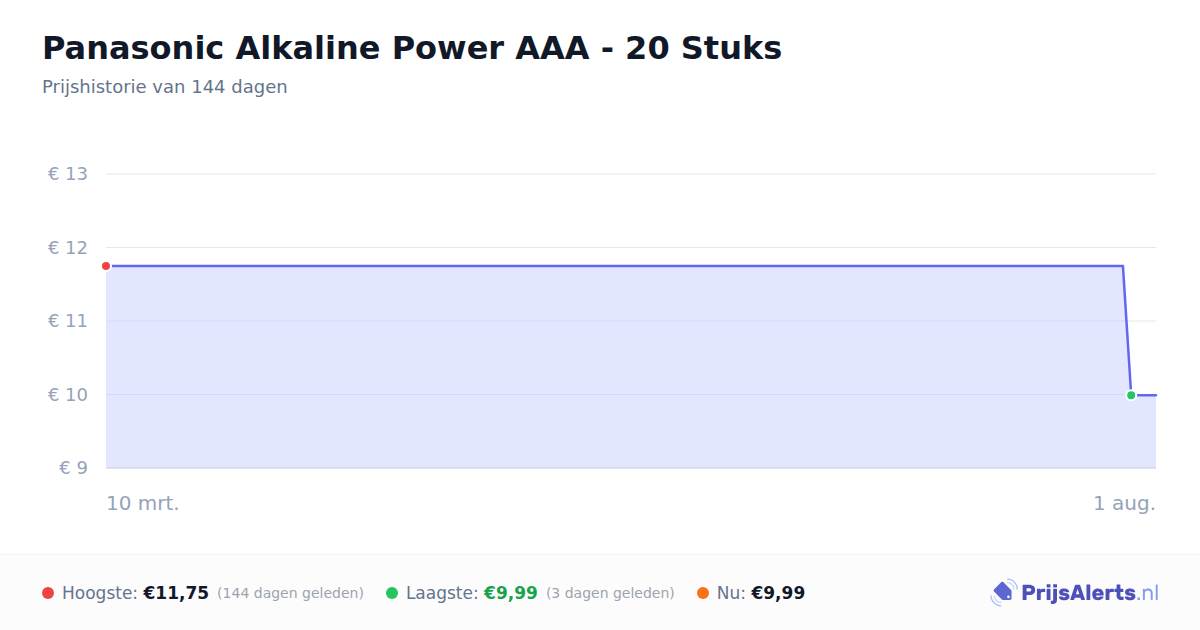The width and height of the screenshot is (1200, 630).
Task: Click the Prijshistorie van 144 dagen subtitle
Action: pos(165,87)
